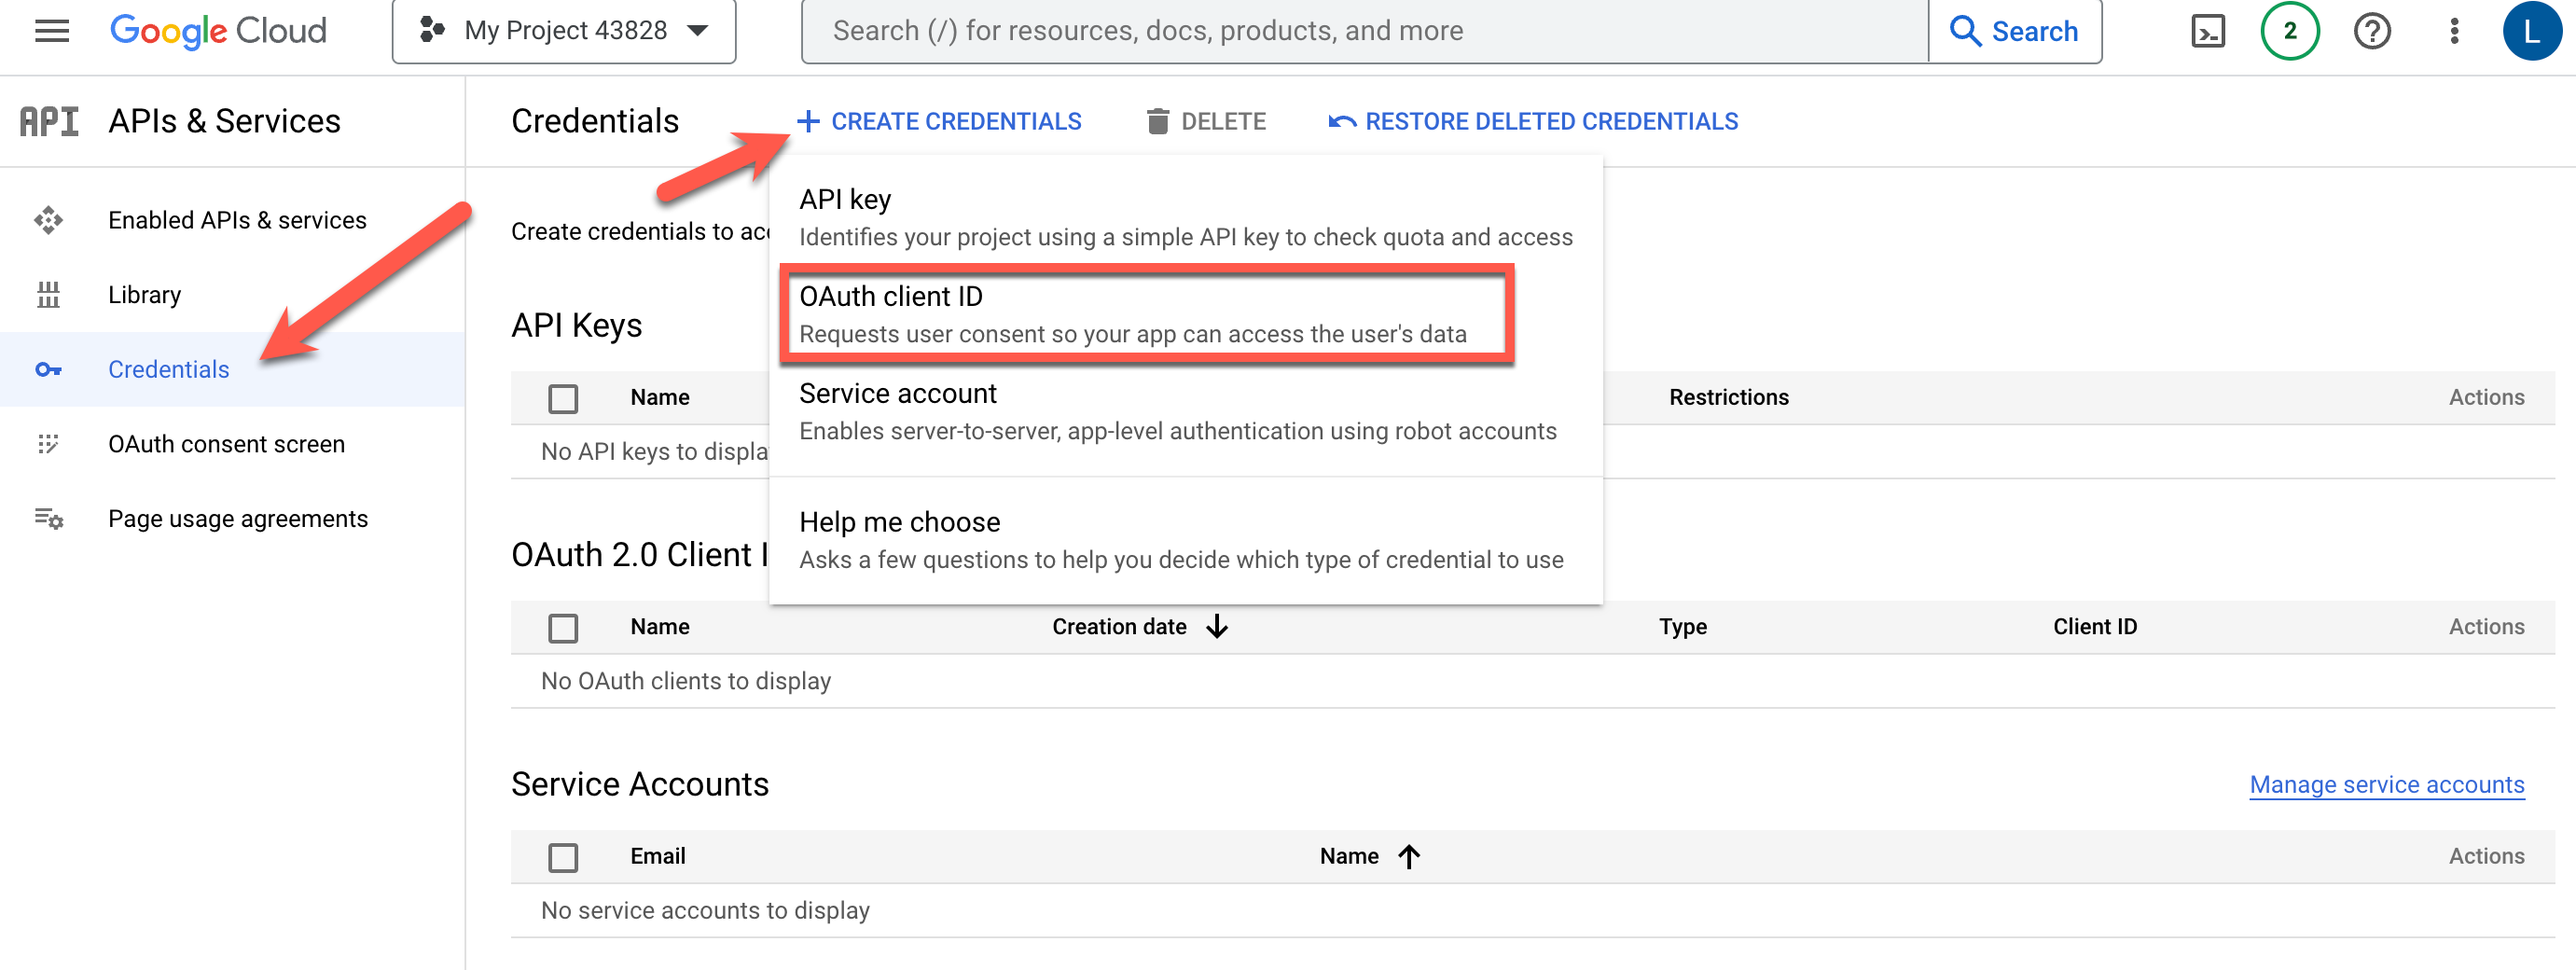The height and width of the screenshot is (970, 2576).
Task: Click the Enabled APIs & services diamond icon
Action: click(x=48, y=220)
